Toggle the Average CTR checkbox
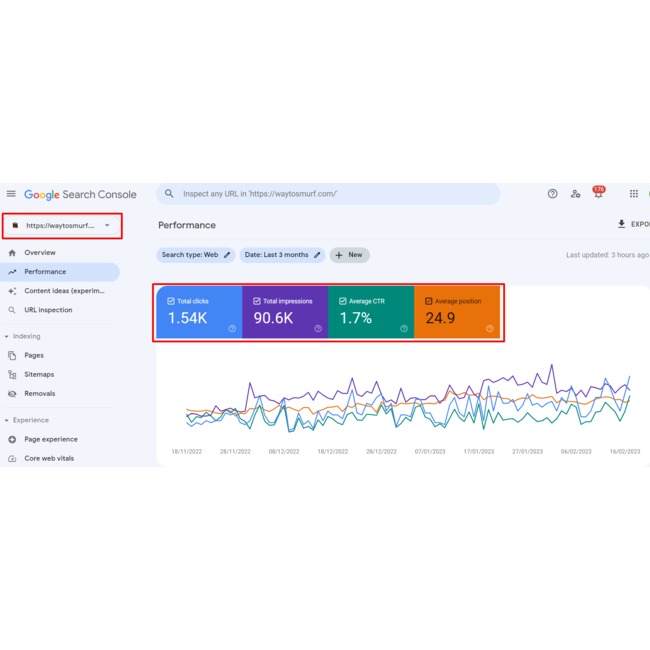The image size is (650, 650). [343, 301]
